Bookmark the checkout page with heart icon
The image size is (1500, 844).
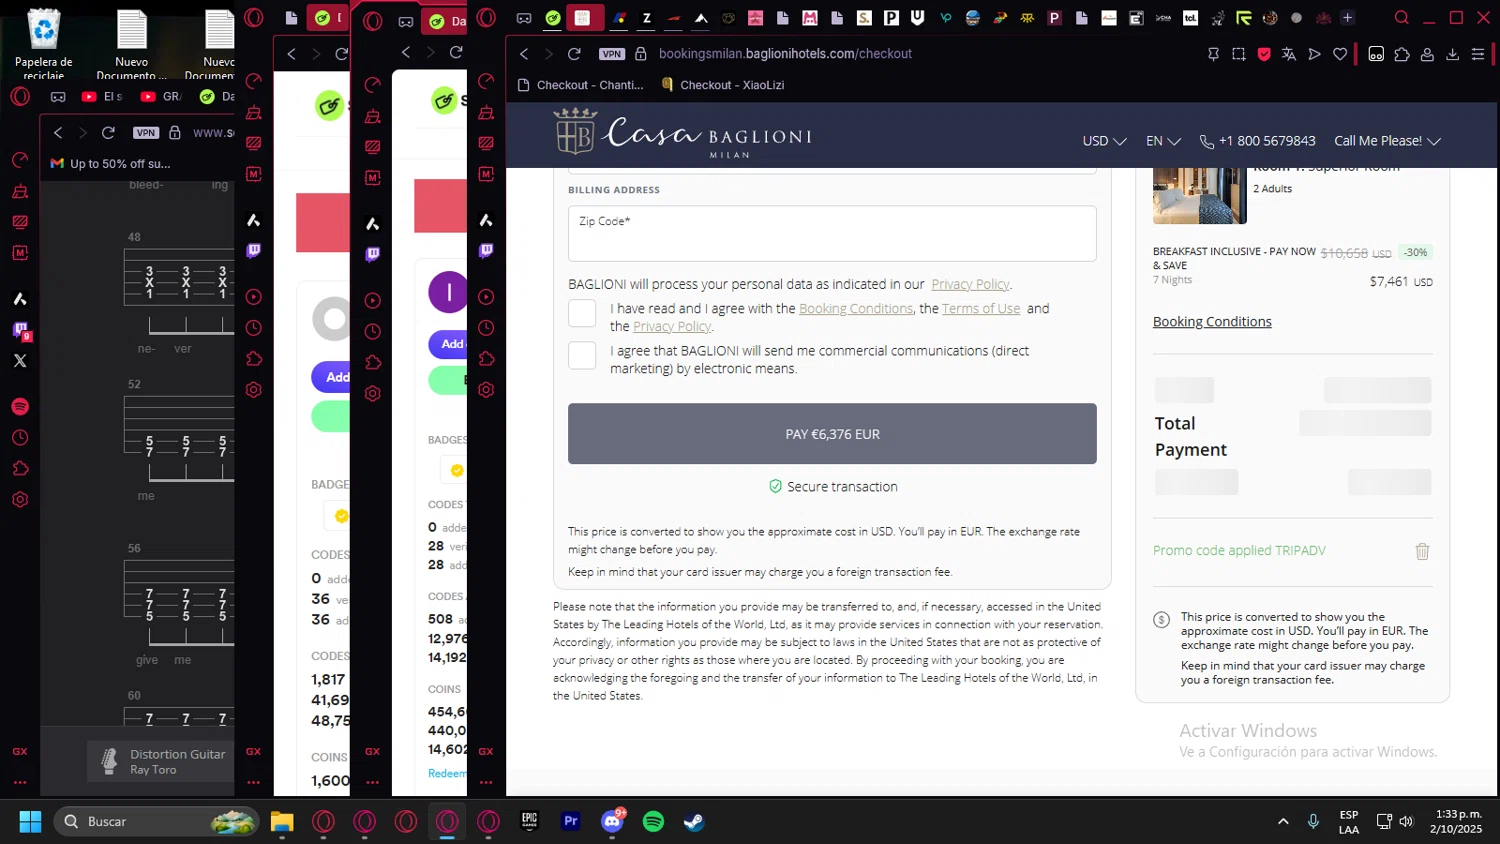(x=1340, y=54)
